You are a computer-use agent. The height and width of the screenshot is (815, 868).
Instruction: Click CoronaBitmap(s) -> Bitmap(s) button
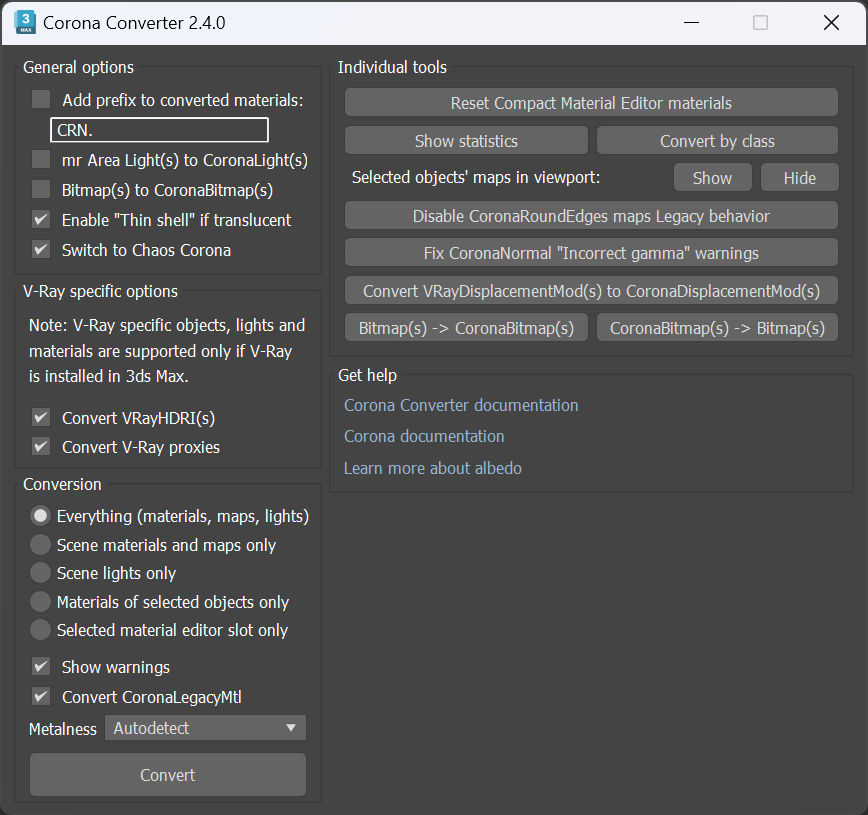coord(717,328)
